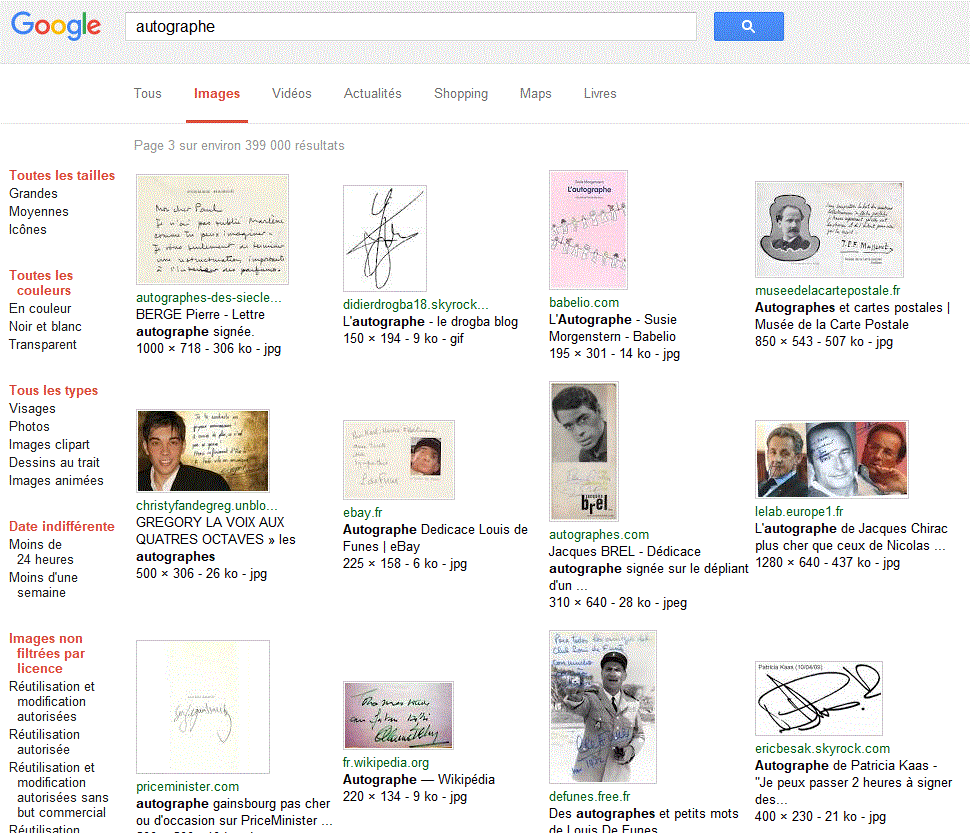Visit museedelacartepostale.fr source link

(x=828, y=291)
